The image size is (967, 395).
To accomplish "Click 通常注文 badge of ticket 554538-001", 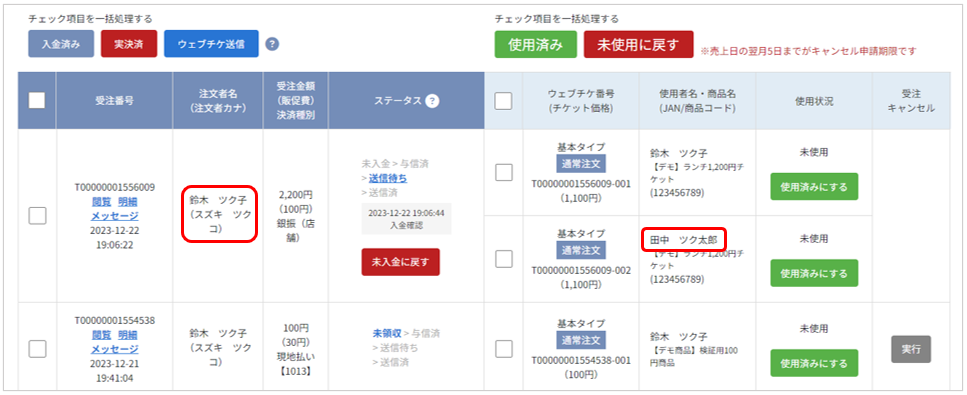I will click(x=581, y=340).
